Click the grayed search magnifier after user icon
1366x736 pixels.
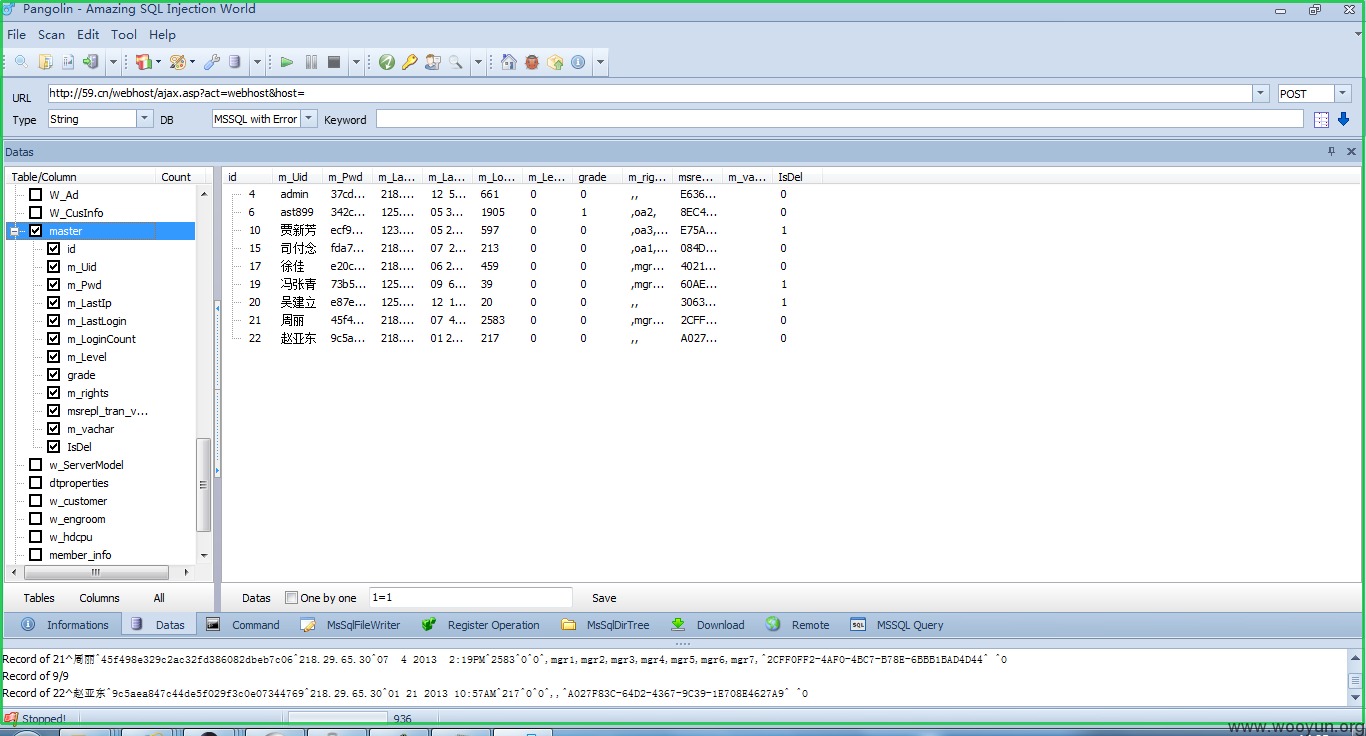[x=456, y=62]
